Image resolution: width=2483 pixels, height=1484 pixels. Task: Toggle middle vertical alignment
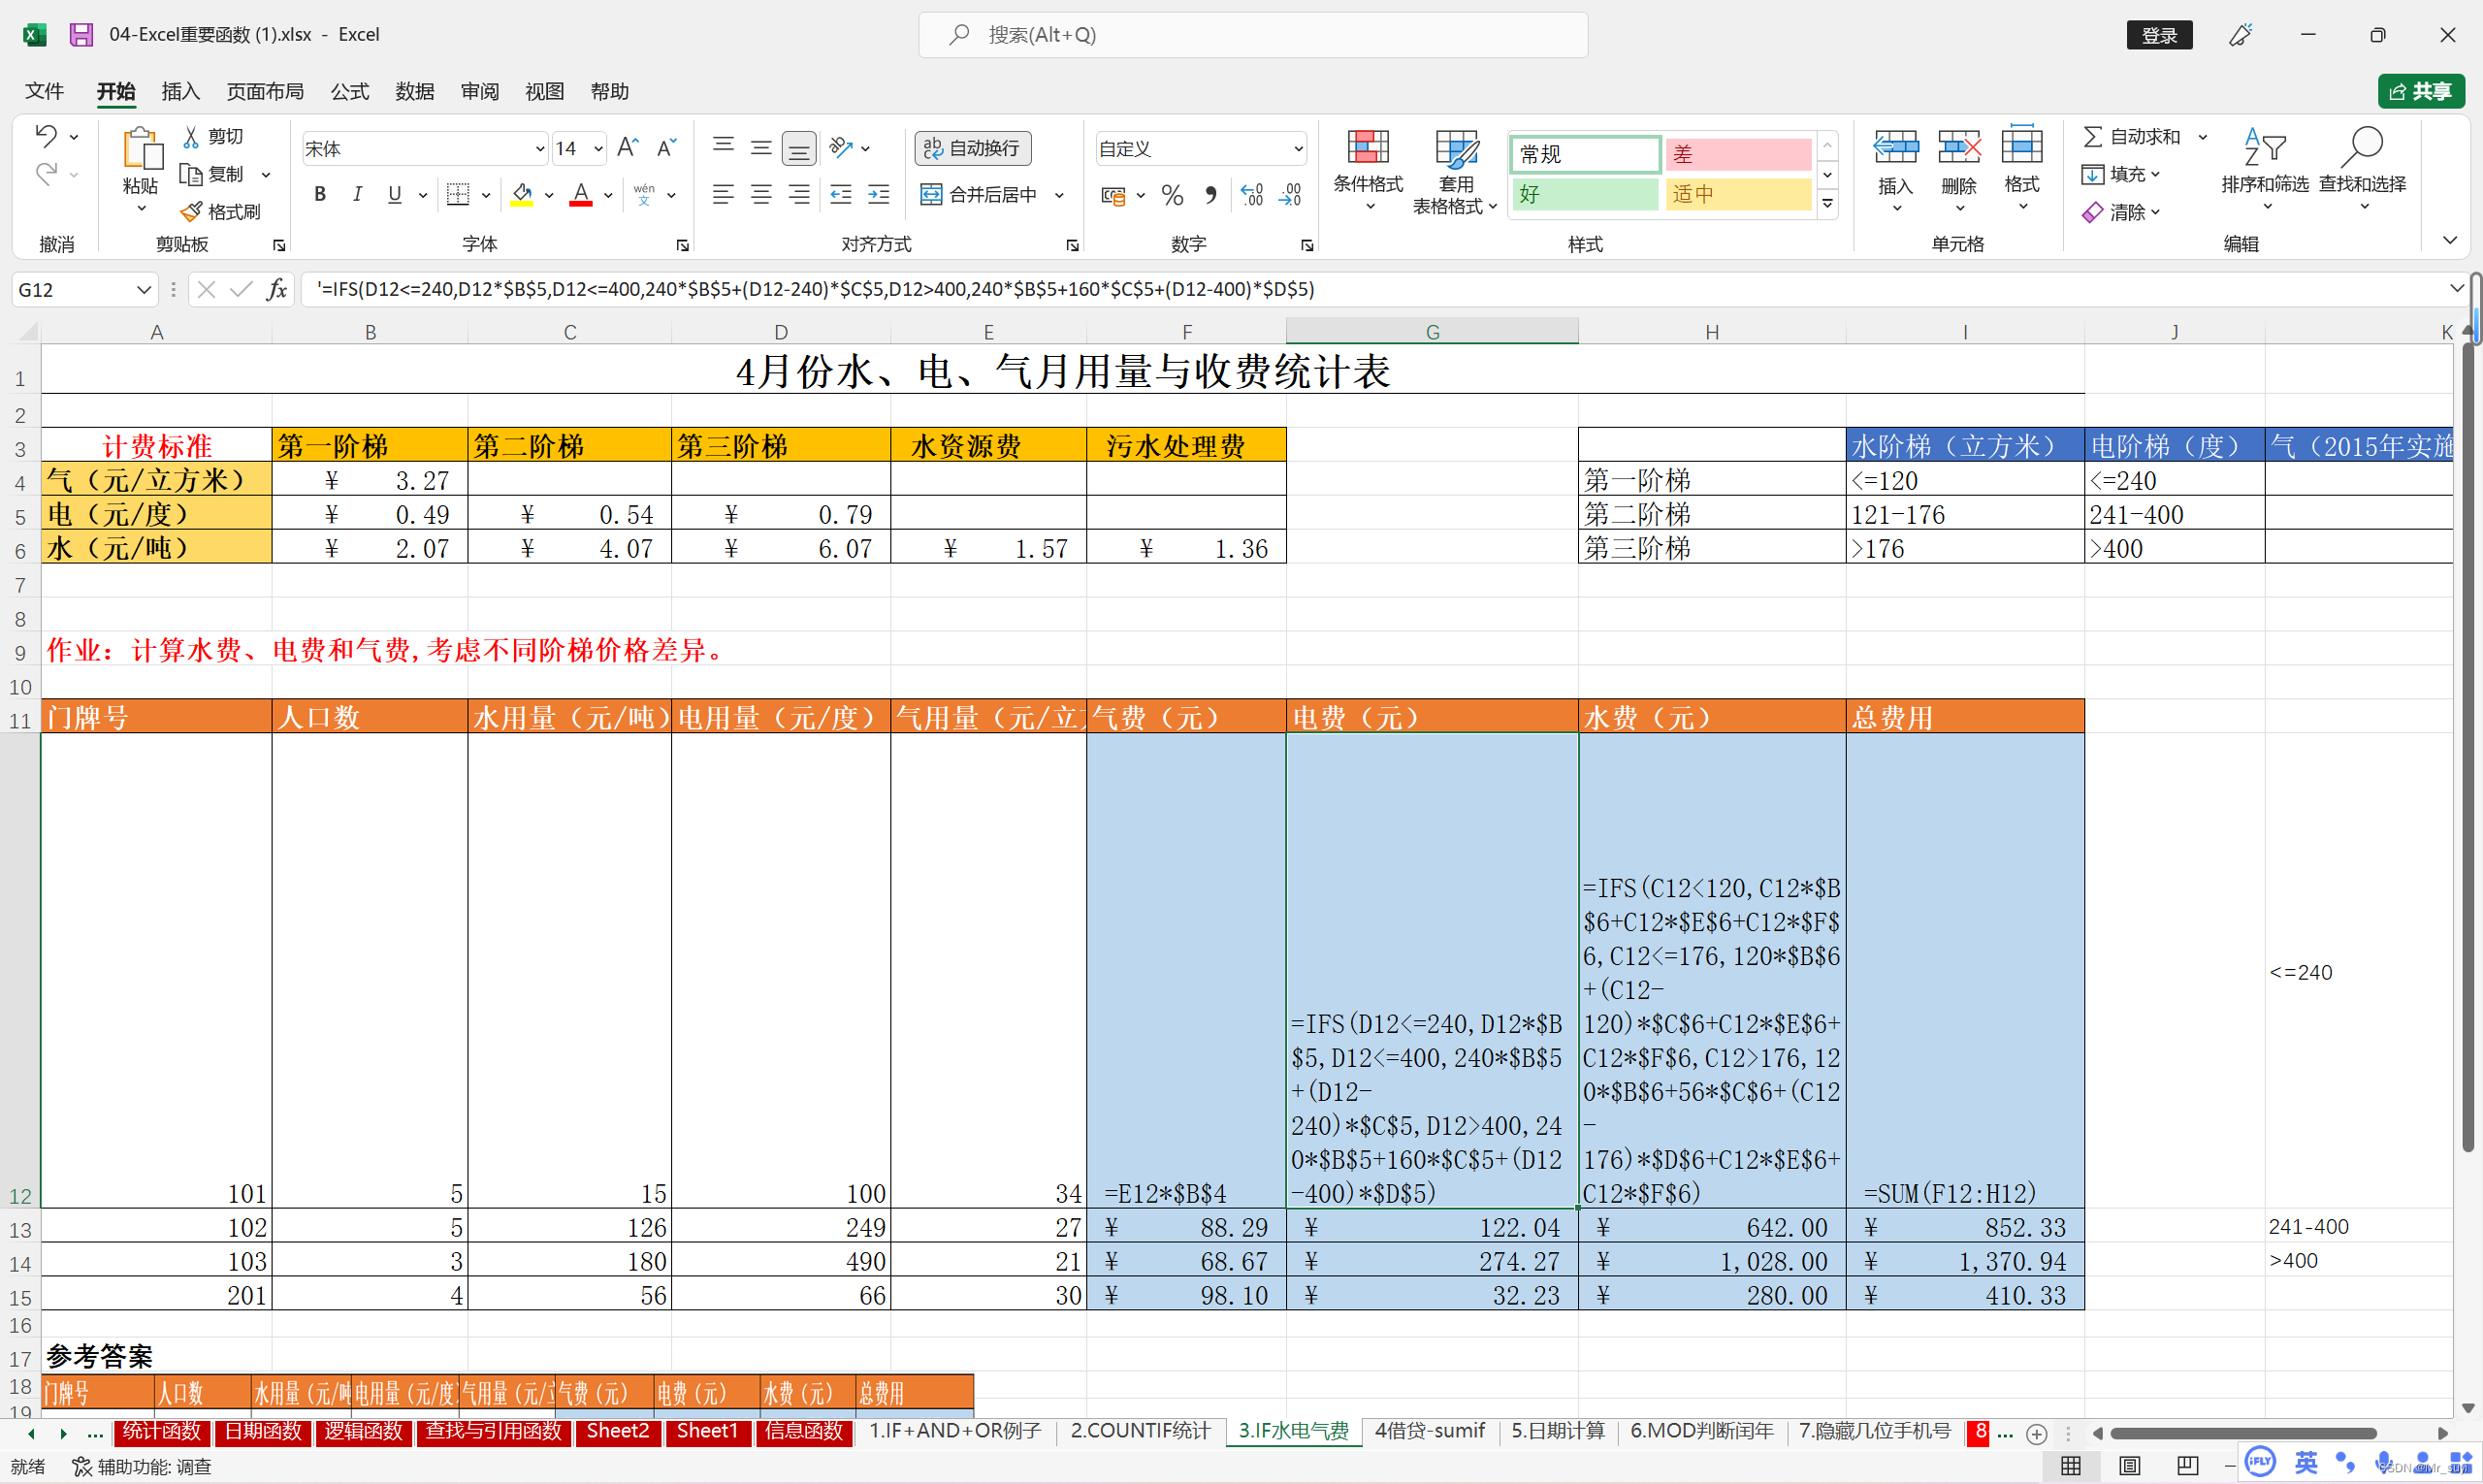[761, 148]
